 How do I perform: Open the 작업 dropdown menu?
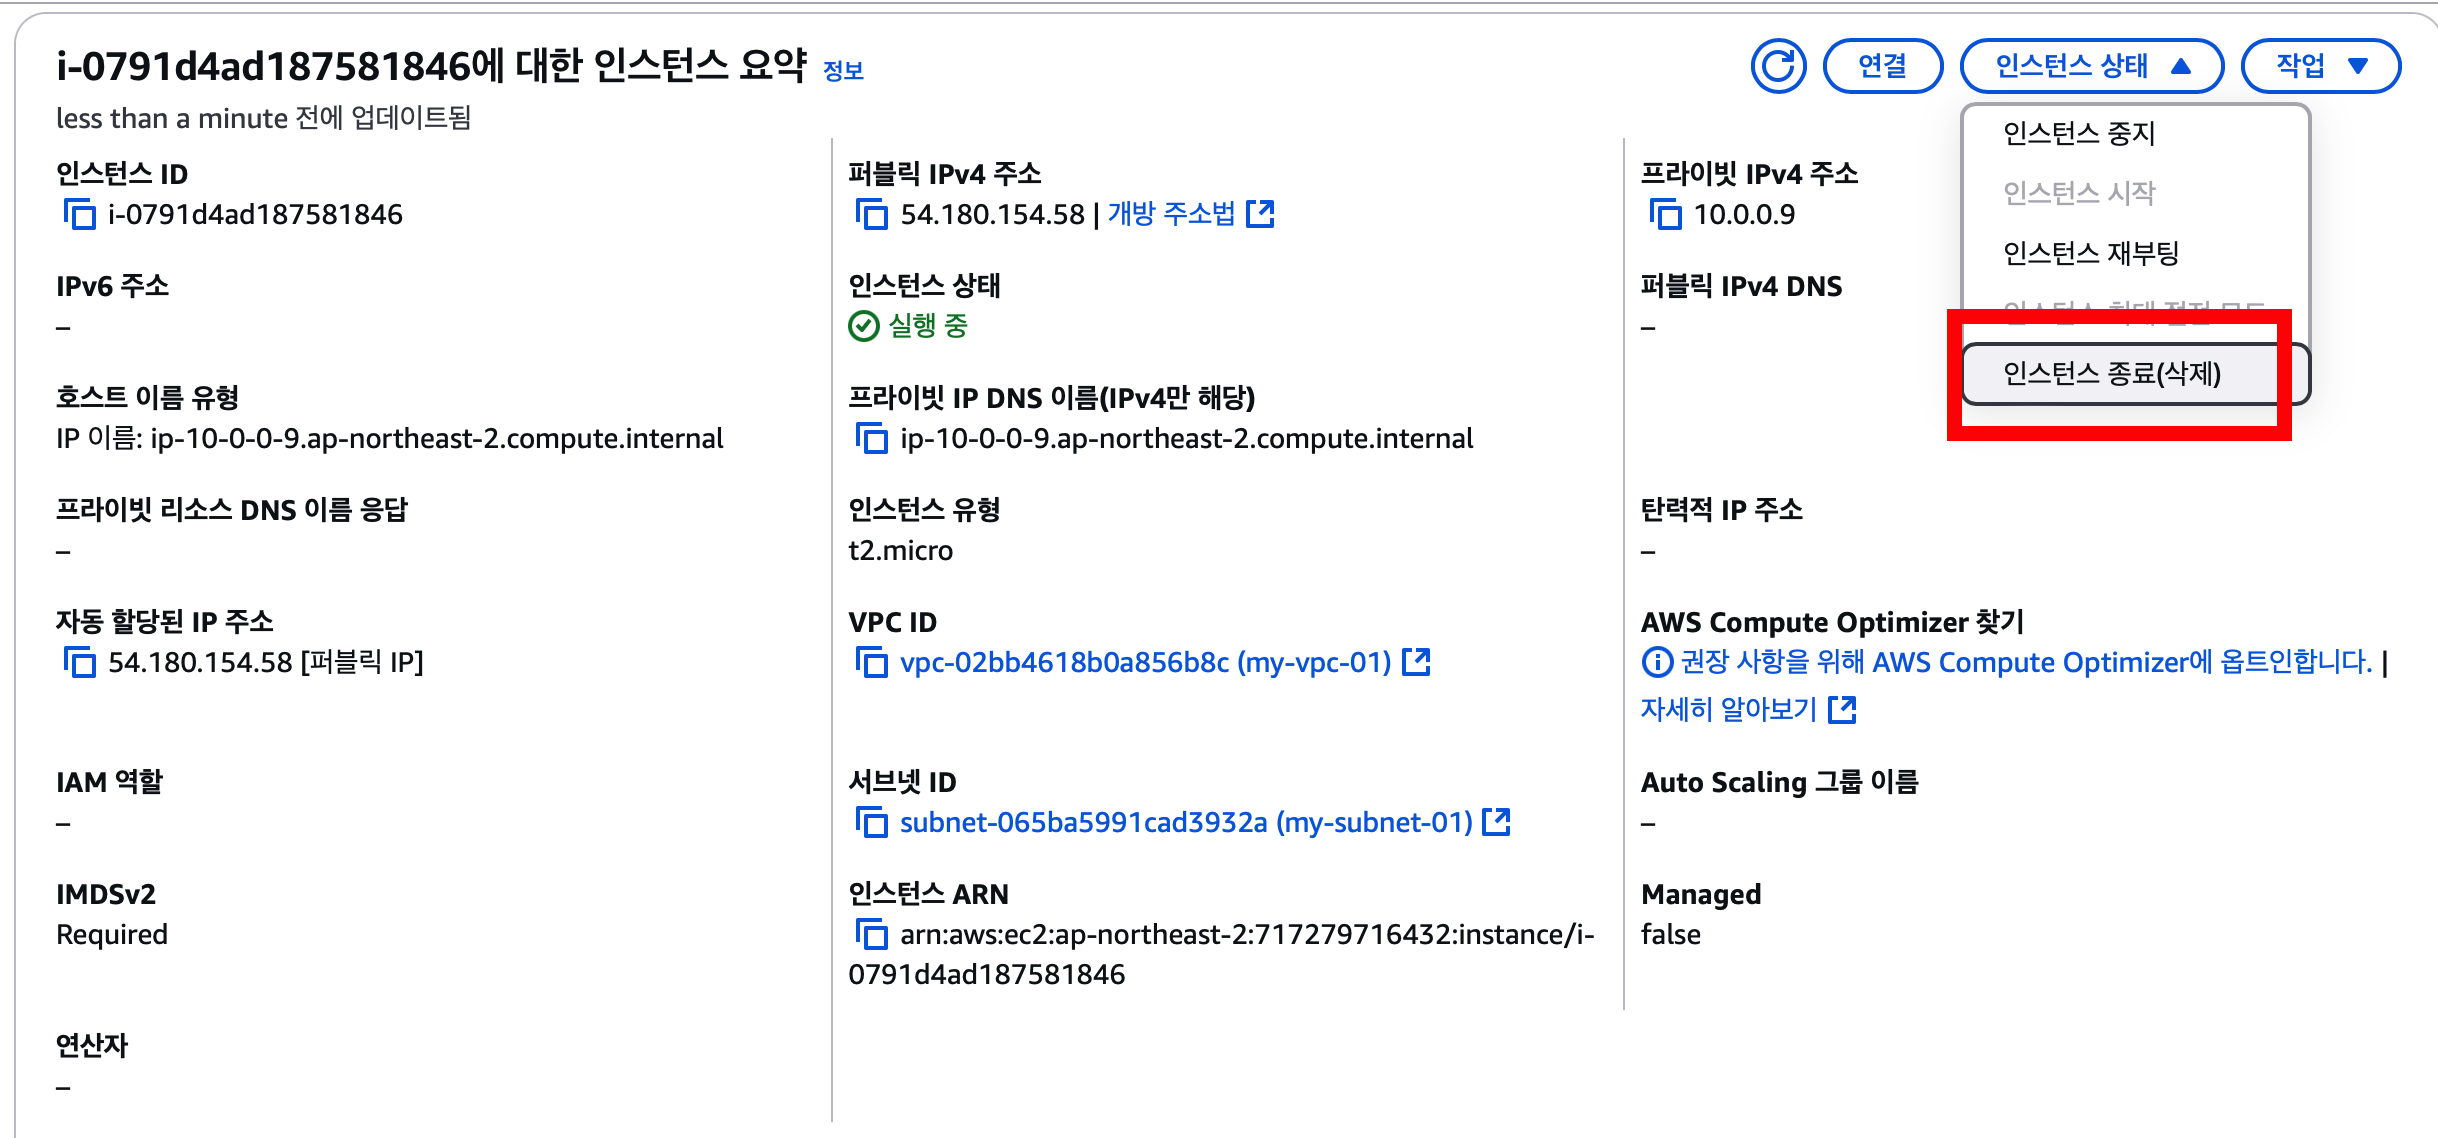coord(2320,66)
